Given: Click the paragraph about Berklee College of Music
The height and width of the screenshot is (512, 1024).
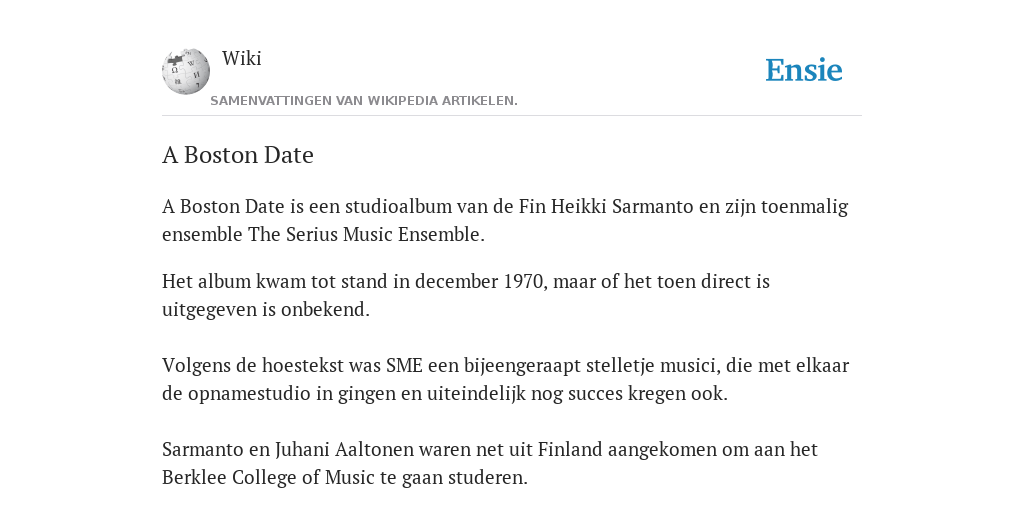Looking at the screenshot, I should 490,464.
